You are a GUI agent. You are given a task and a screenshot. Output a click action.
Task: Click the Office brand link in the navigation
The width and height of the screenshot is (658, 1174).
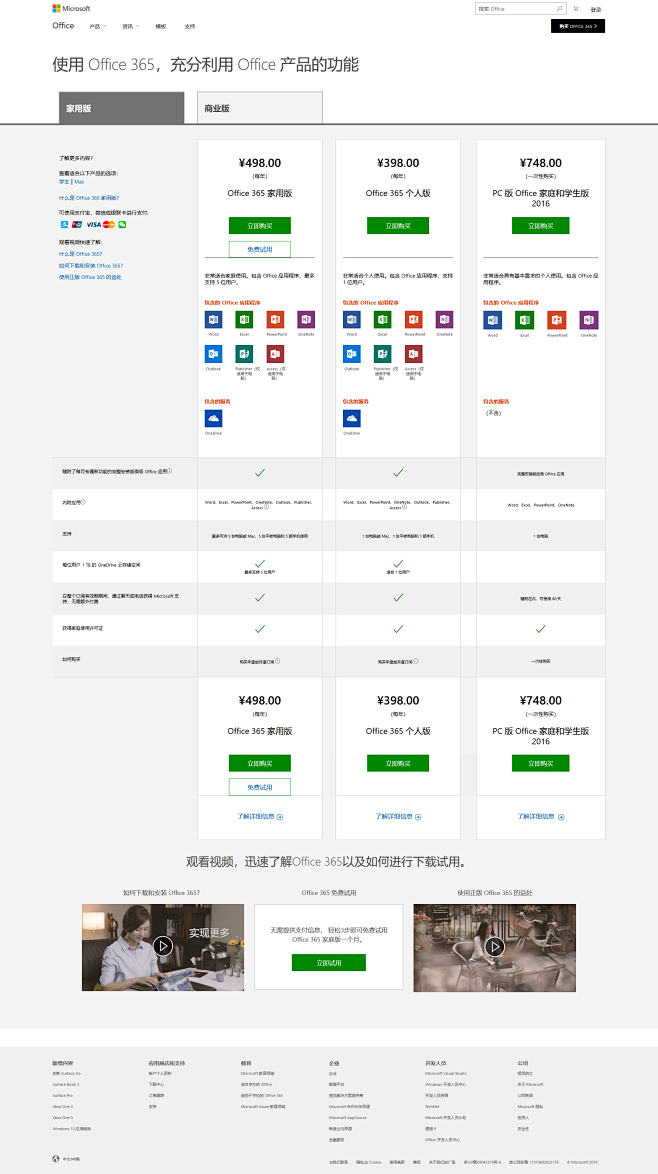click(63, 25)
